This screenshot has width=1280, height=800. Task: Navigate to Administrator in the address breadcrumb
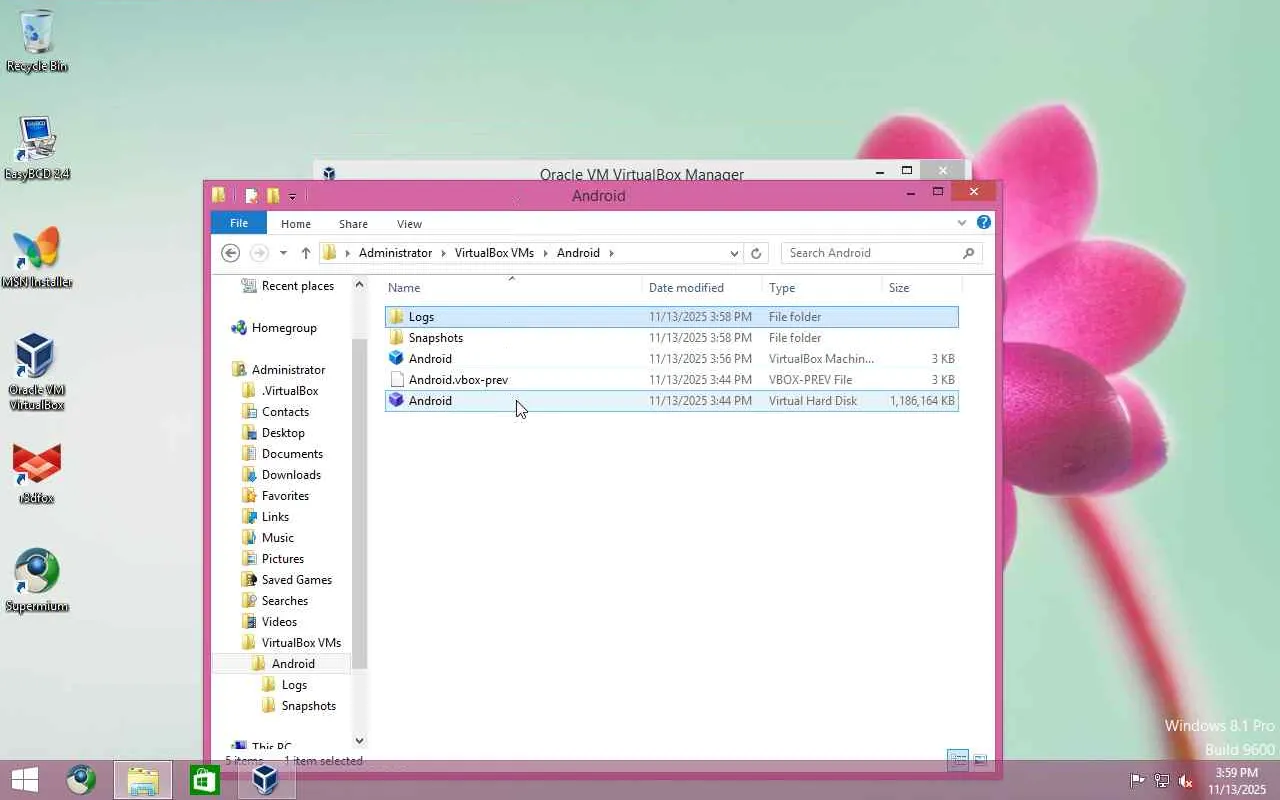395,253
